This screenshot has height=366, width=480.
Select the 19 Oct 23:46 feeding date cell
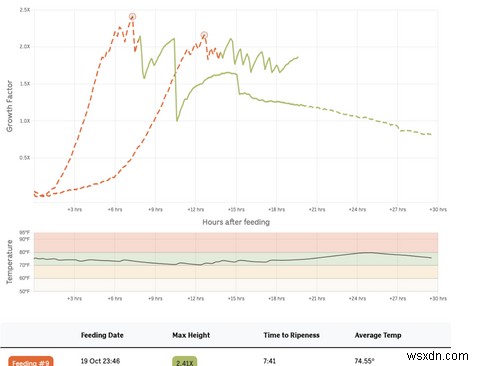click(x=100, y=361)
